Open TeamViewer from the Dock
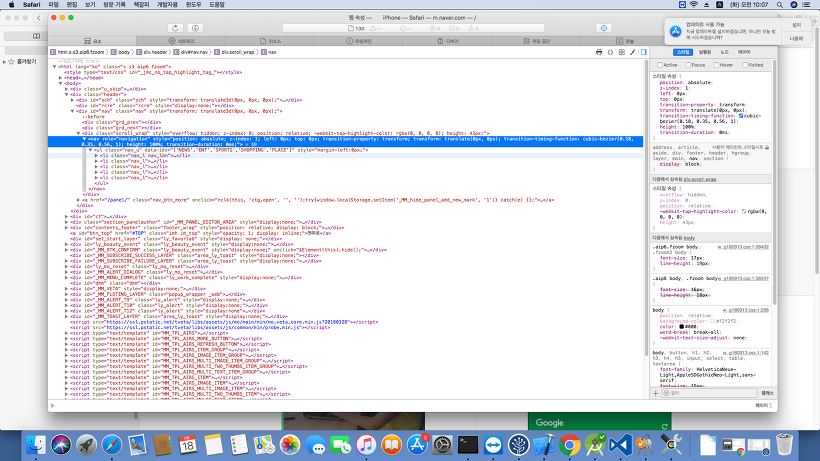This screenshot has width=820, height=461. click(493, 445)
